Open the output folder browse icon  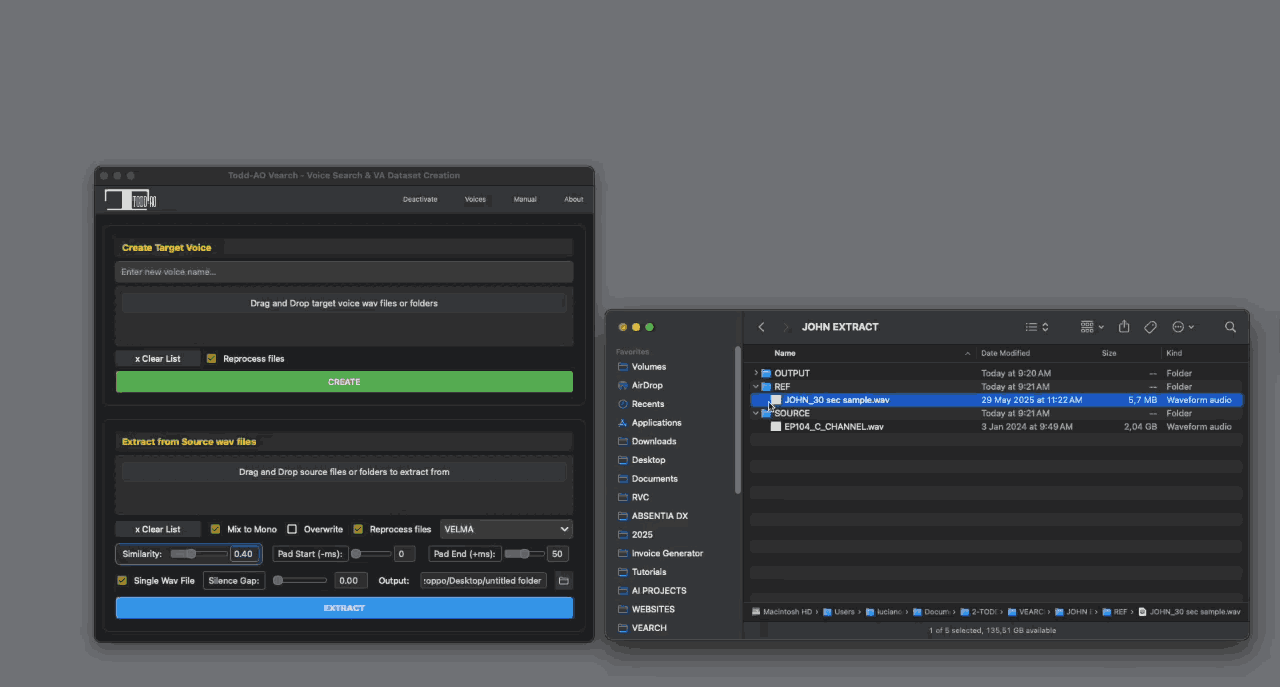point(563,580)
